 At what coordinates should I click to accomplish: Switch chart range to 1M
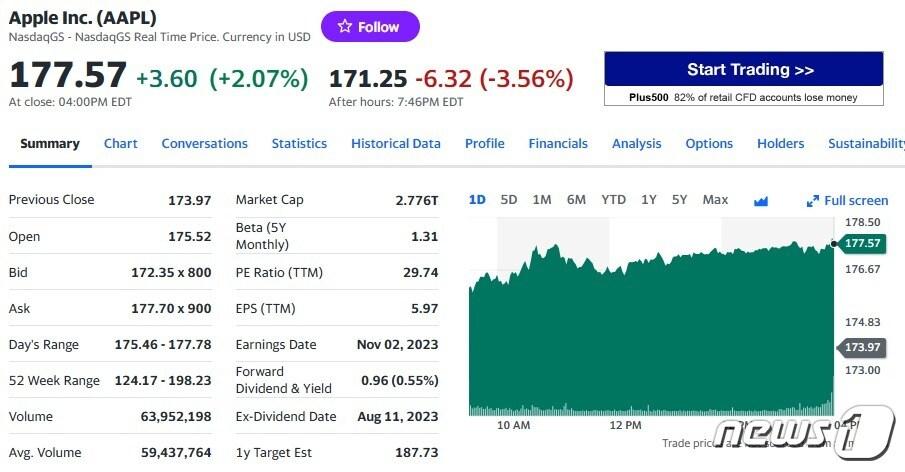click(542, 200)
